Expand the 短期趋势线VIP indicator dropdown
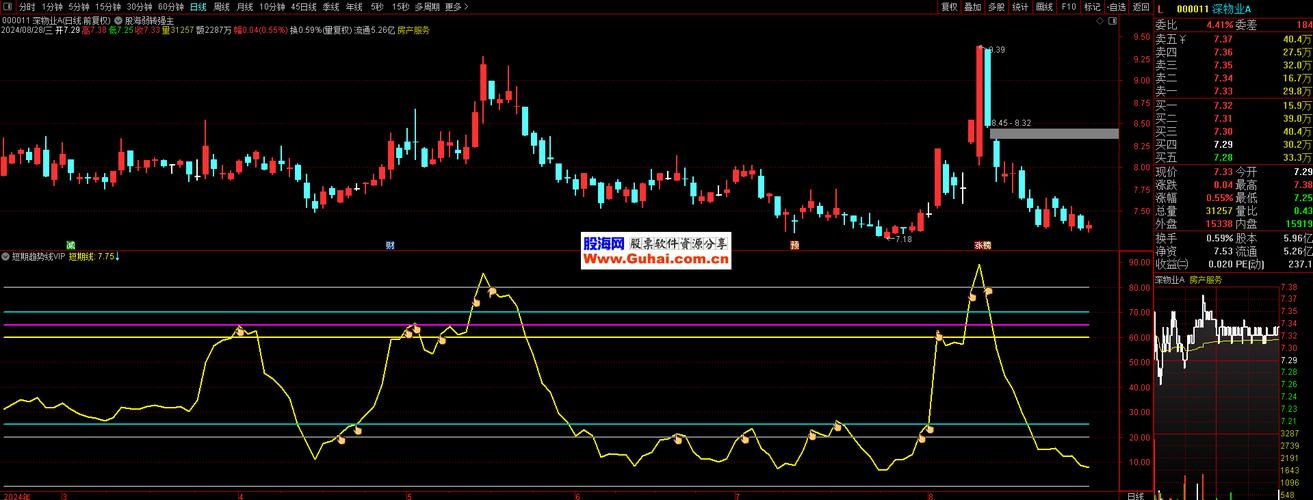This screenshot has height=500, width=1313. 6,257
